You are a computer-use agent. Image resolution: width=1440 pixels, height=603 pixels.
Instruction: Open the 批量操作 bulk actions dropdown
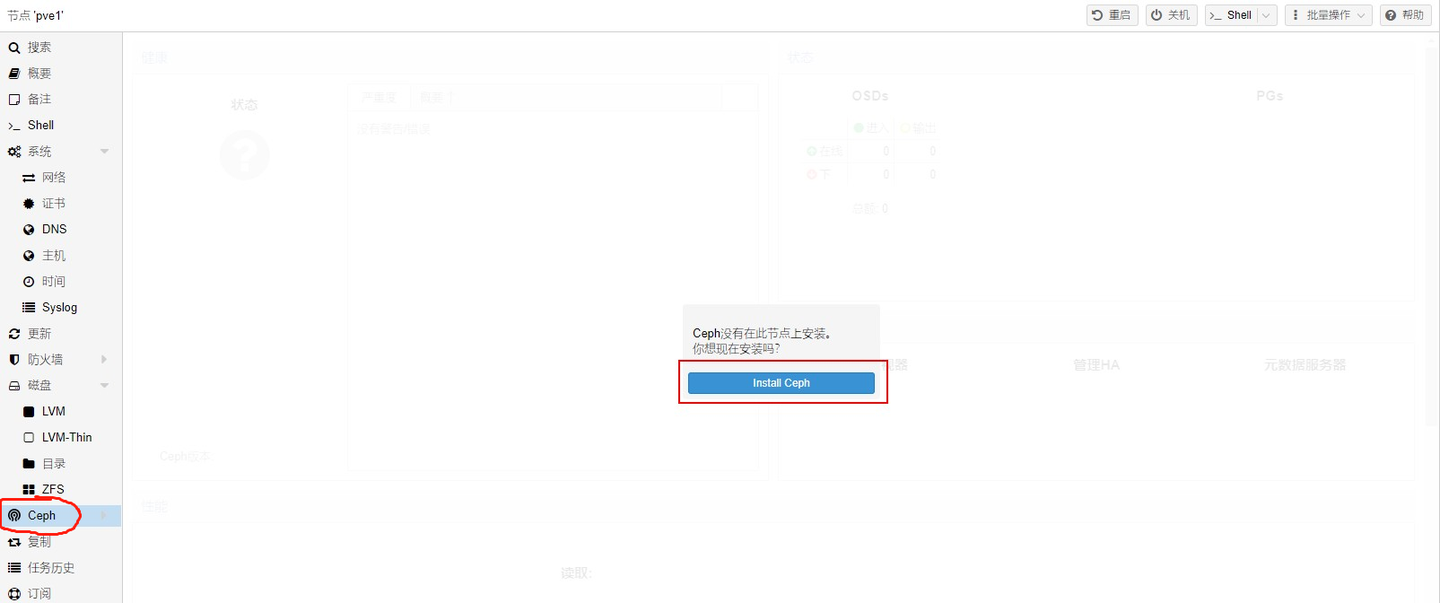[1328, 15]
